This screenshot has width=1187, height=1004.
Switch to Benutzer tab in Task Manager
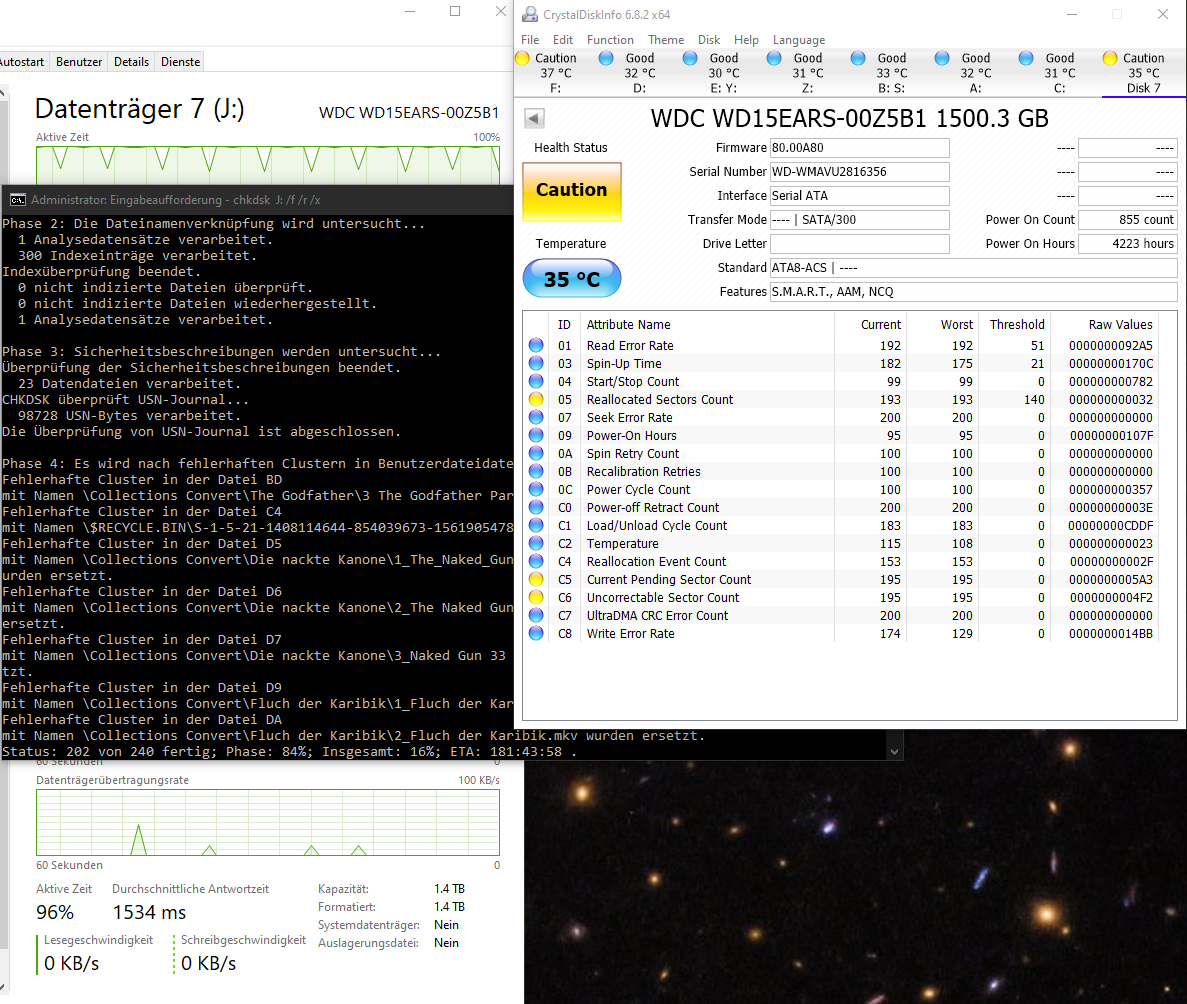click(79, 62)
